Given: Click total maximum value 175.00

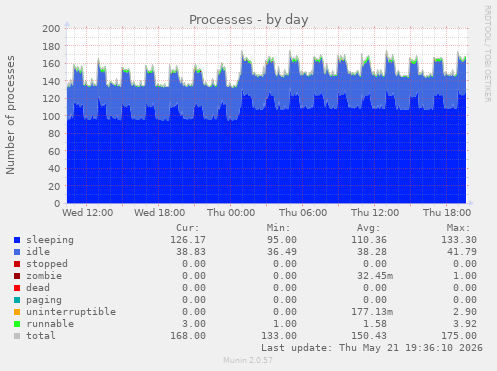Looking at the screenshot, I should tap(459, 336).
